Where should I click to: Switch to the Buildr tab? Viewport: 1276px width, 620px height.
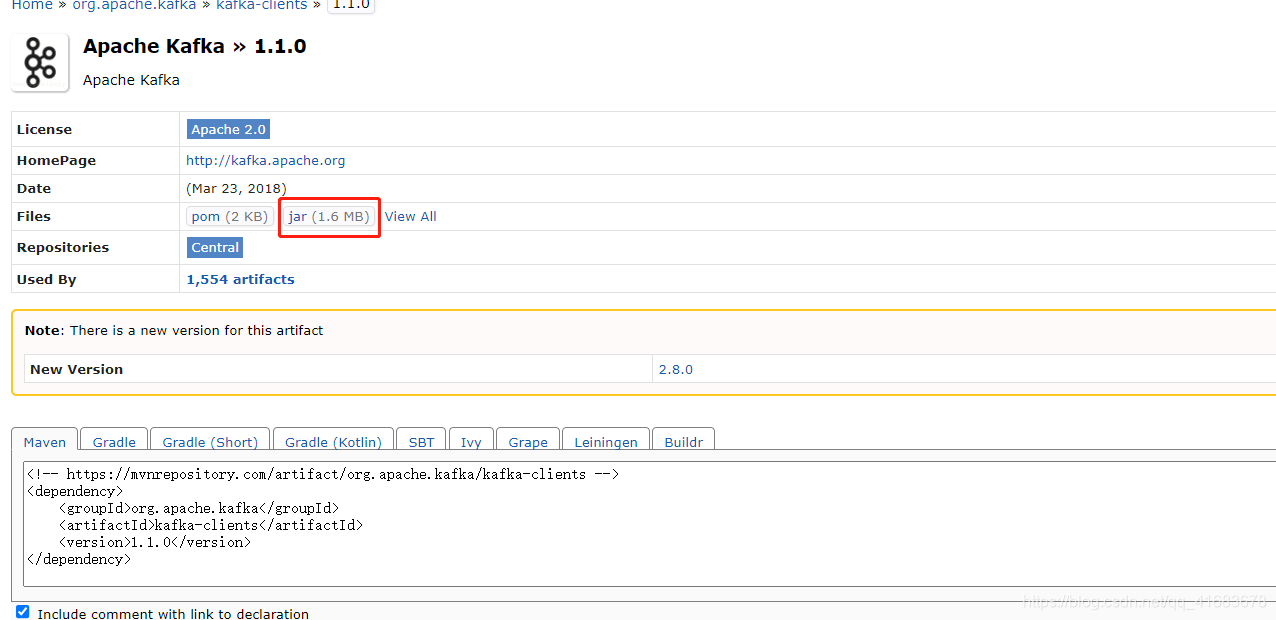(684, 441)
